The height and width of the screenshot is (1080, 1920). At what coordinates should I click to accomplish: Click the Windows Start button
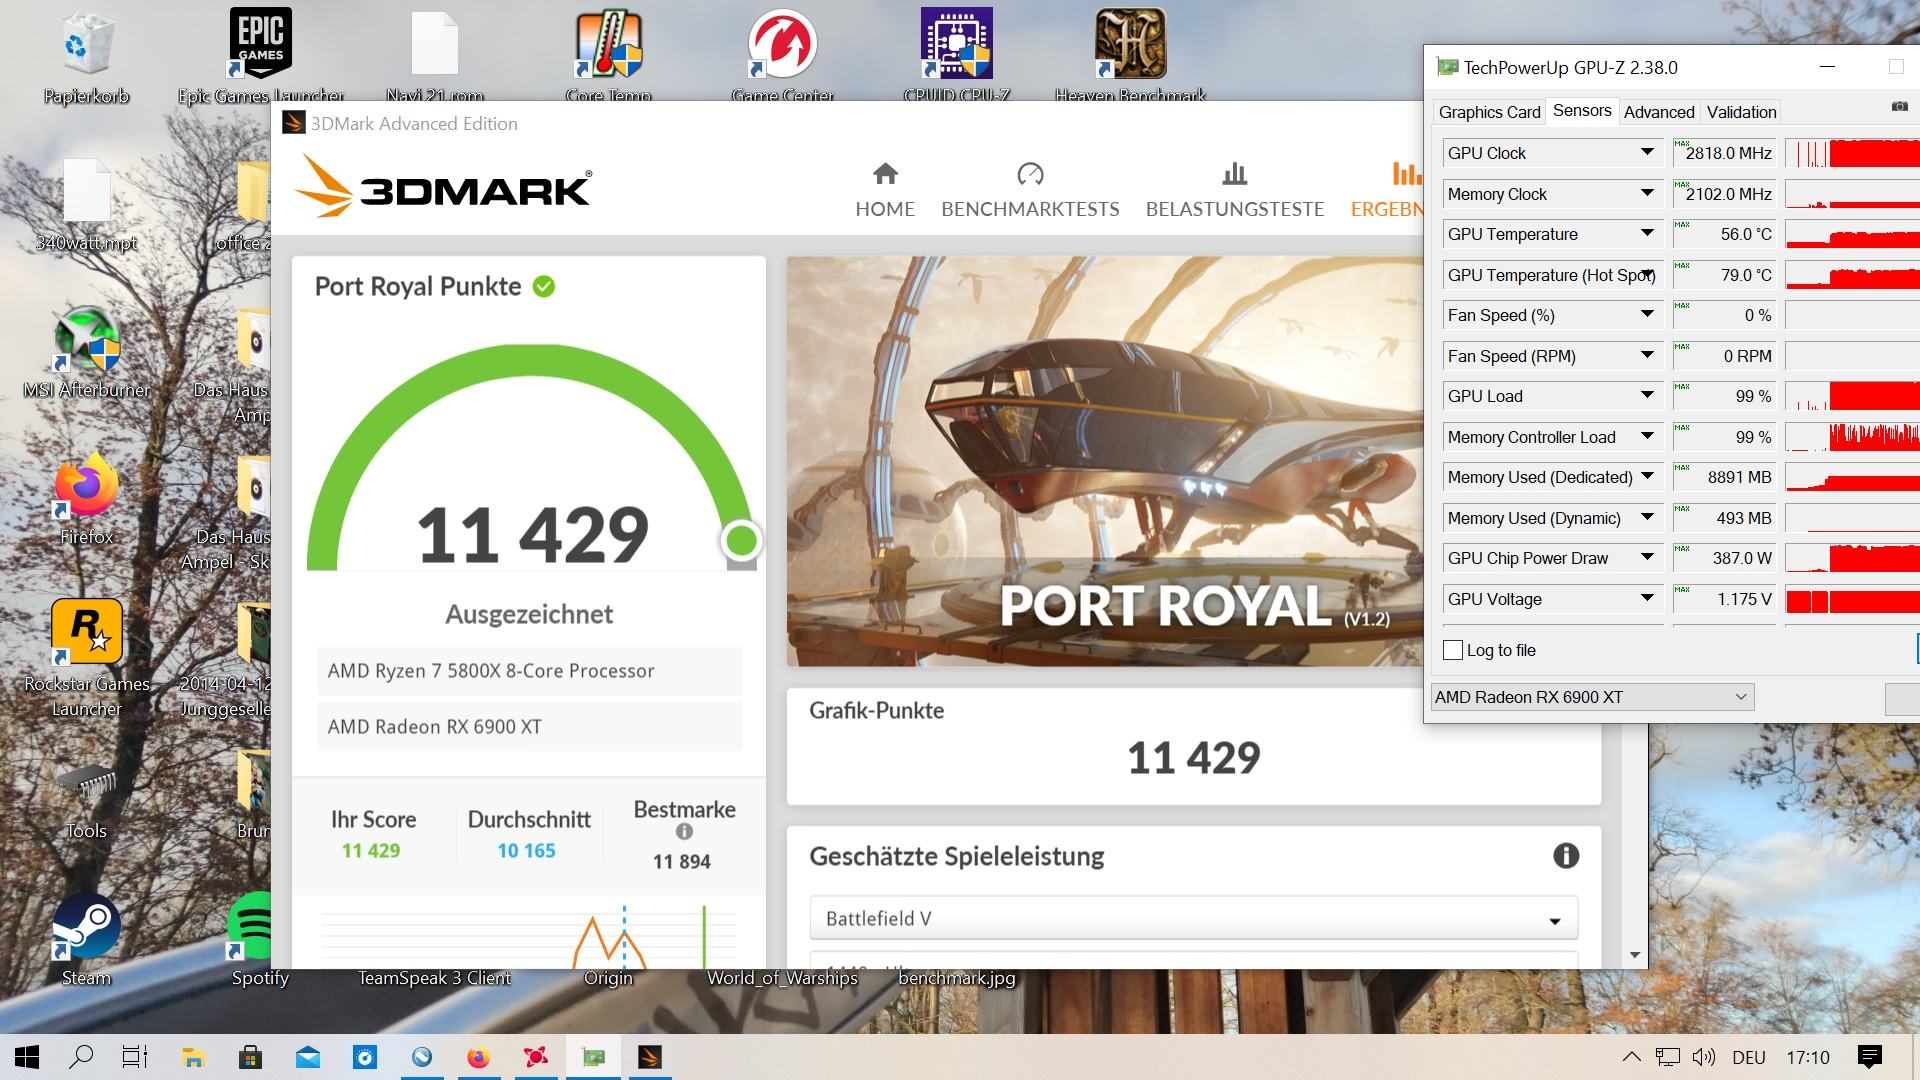click(27, 1057)
